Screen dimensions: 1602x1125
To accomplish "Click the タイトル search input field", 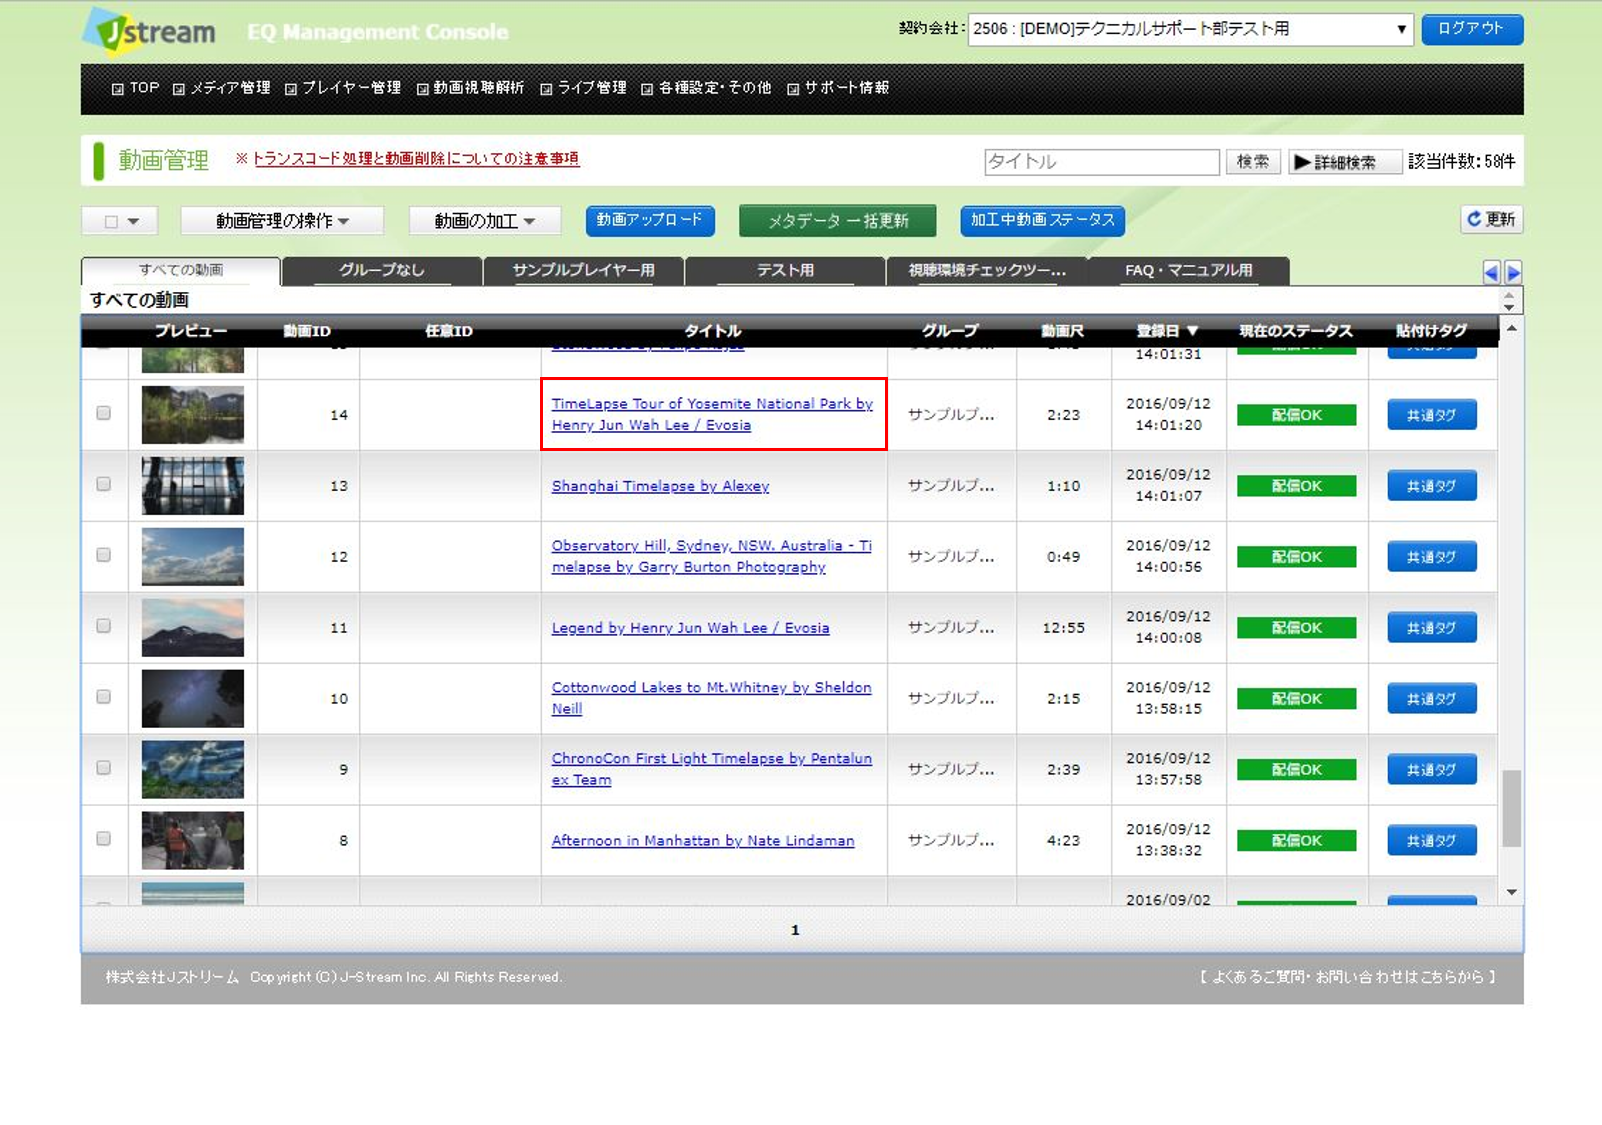I will tap(1101, 162).
